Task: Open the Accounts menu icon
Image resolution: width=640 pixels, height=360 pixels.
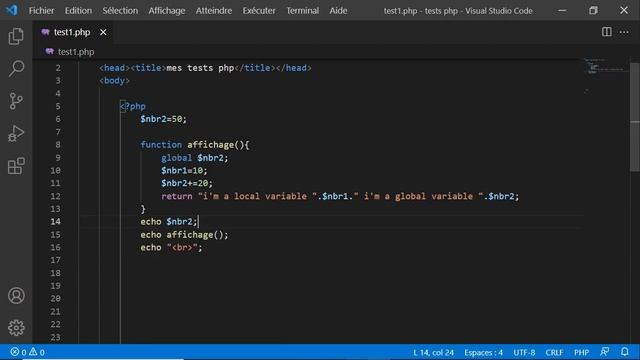Action: pyautogui.click(x=16, y=296)
